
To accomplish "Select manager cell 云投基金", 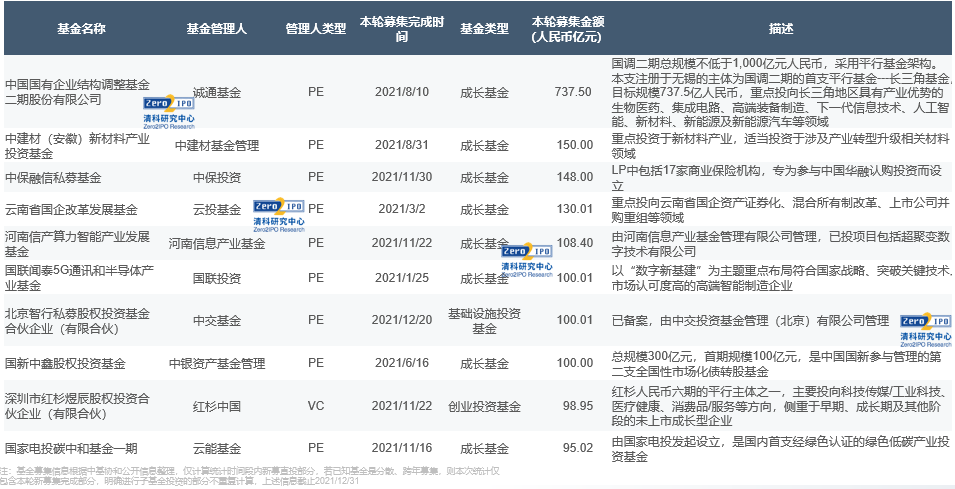I will [217, 209].
